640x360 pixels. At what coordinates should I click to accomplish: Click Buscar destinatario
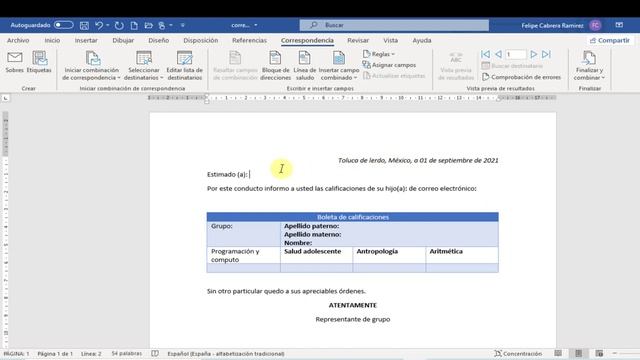[512, 66]
